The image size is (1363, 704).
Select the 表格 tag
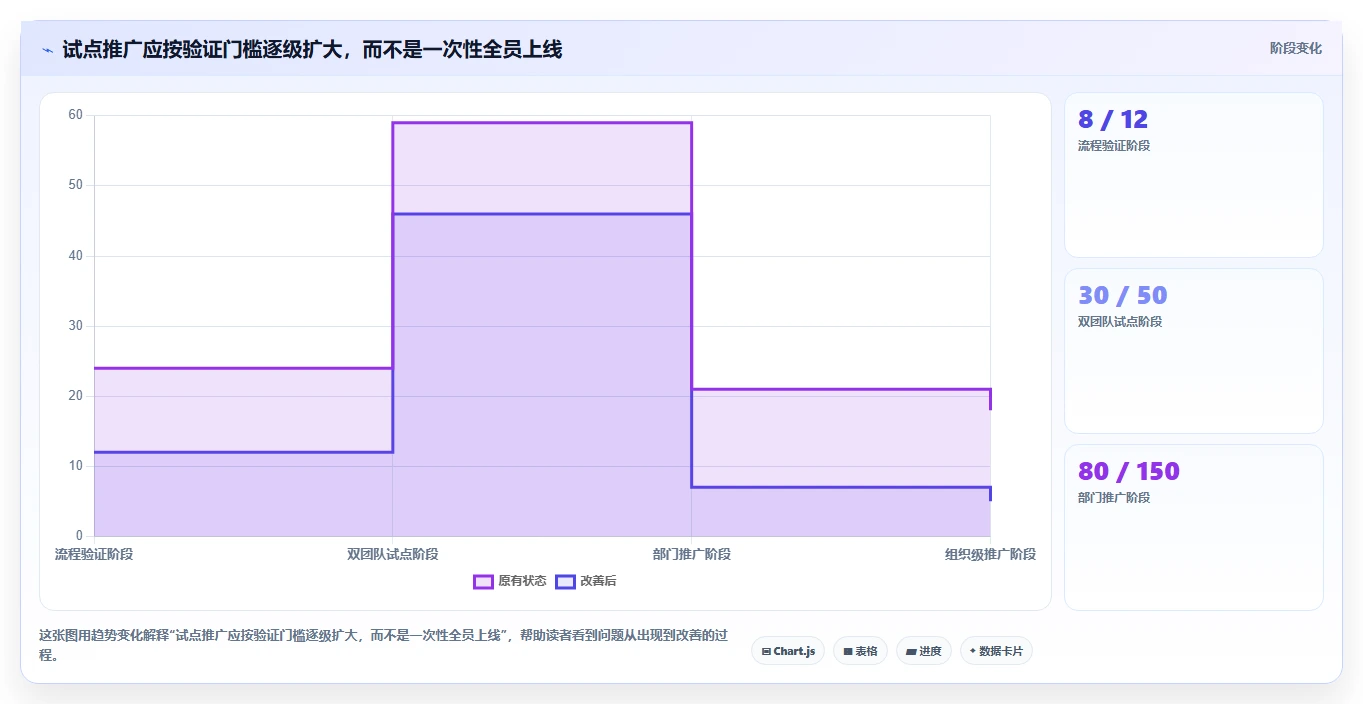click(860, 651)
